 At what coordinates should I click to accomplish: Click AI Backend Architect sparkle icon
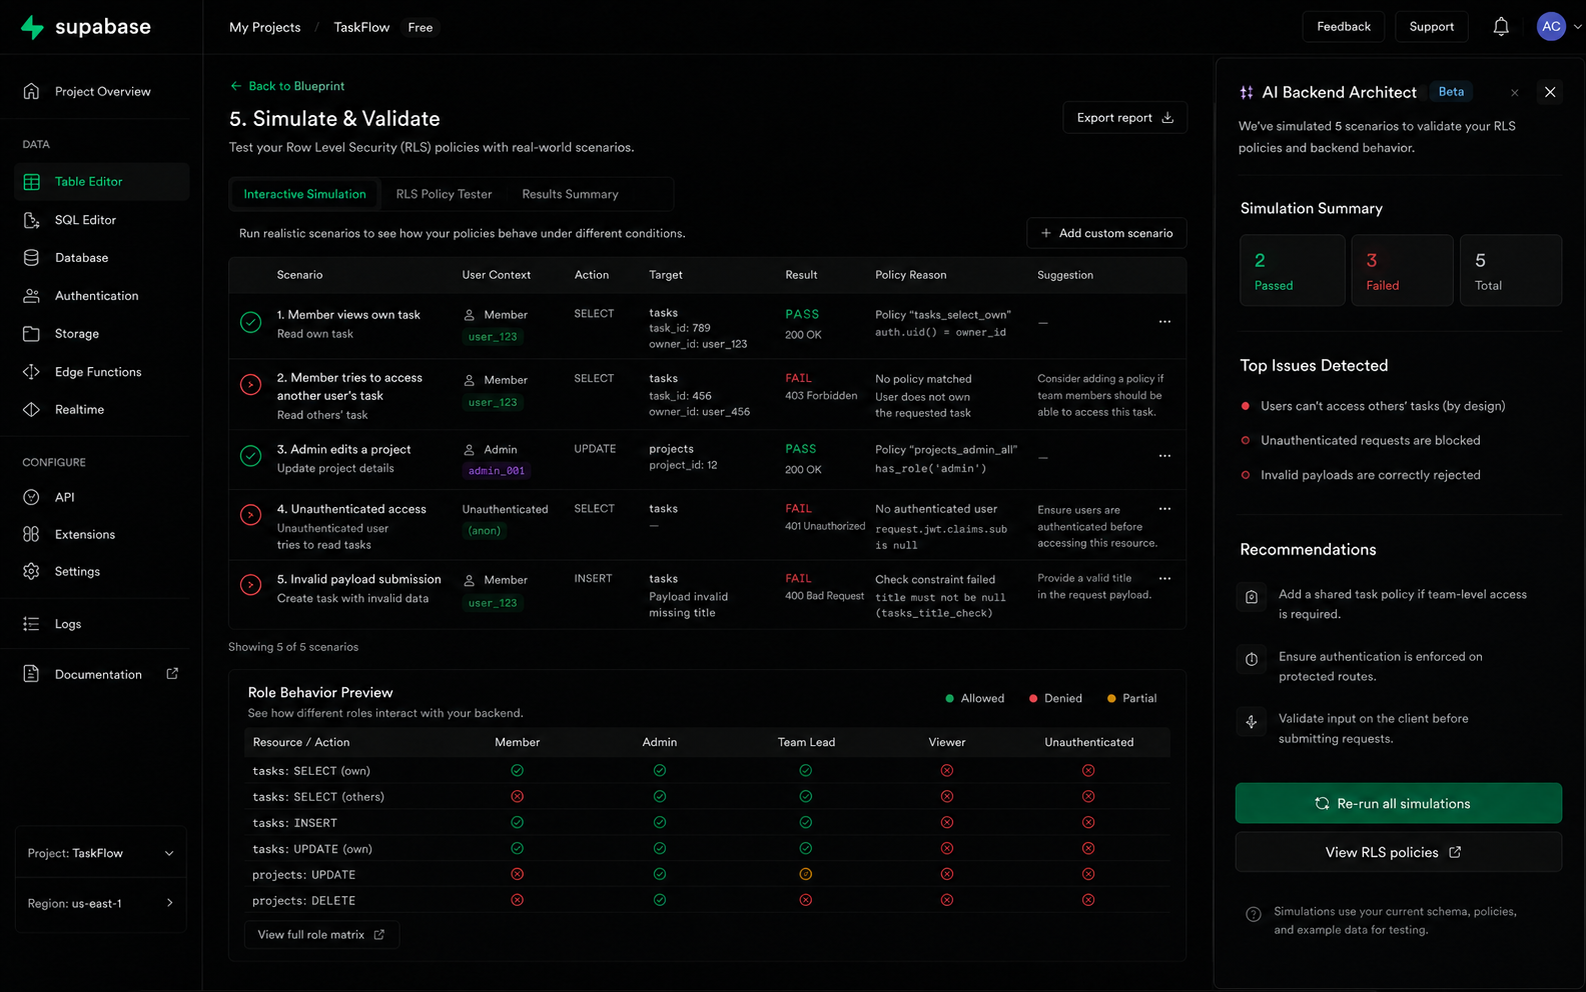coord(1246,92)
